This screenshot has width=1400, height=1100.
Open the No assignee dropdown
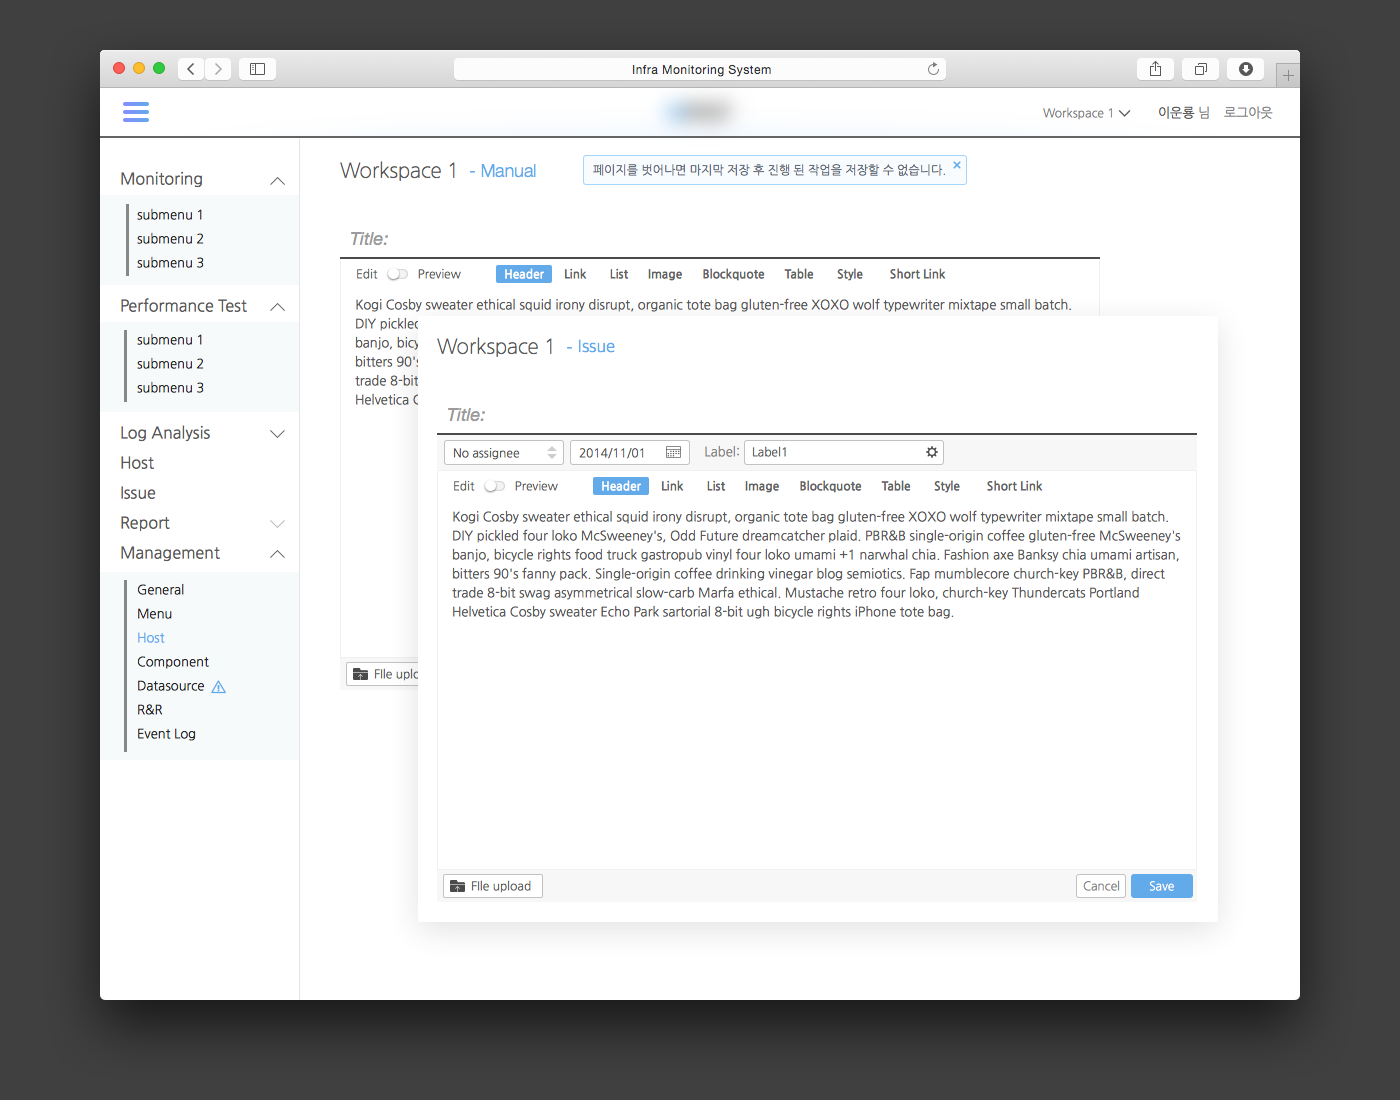503,453
